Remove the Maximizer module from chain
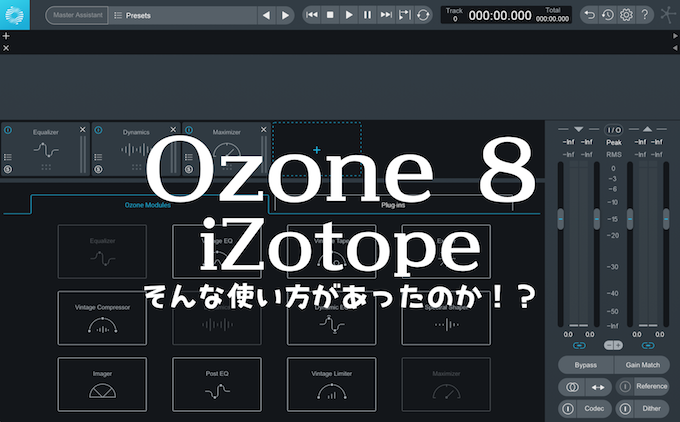The width and height of the screenshot is (680, 422). point(264,130)
